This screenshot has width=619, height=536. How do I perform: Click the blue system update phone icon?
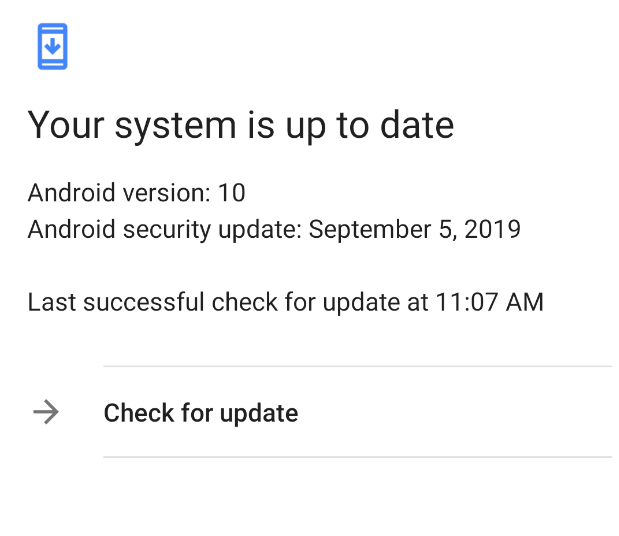[53, 46]
